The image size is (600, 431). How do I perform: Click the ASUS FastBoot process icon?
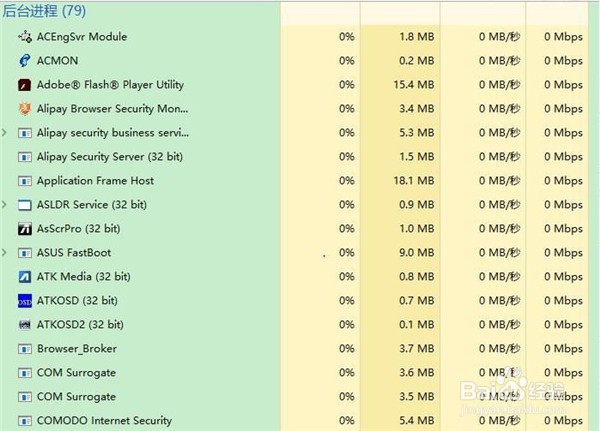click(25, 253)
